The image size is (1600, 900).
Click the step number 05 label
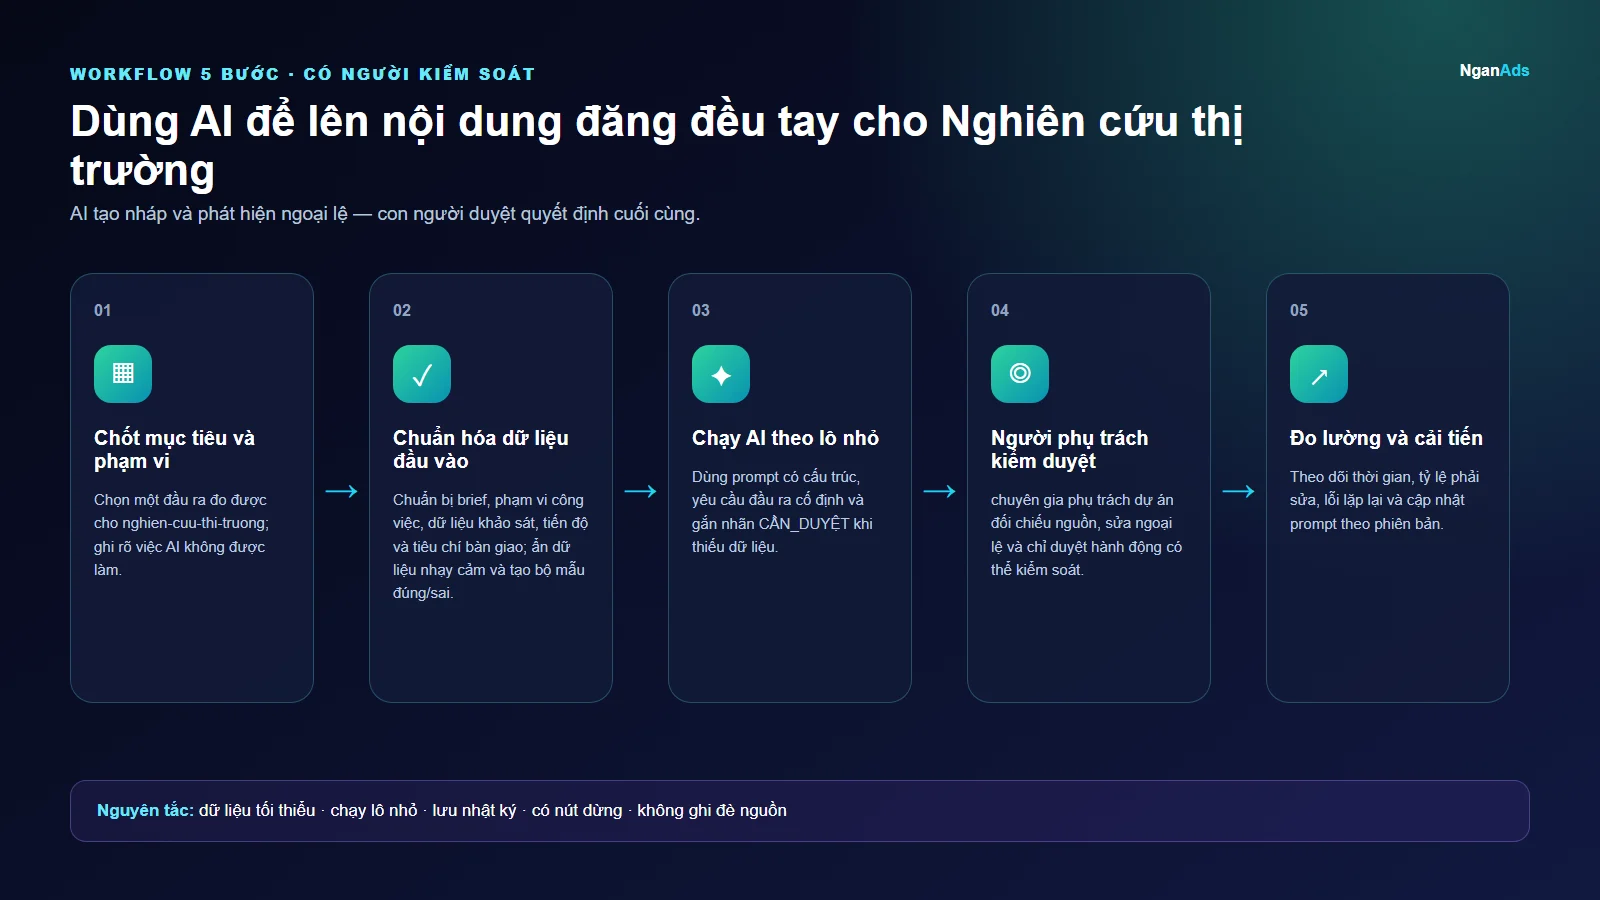[x=1299, y=310]
